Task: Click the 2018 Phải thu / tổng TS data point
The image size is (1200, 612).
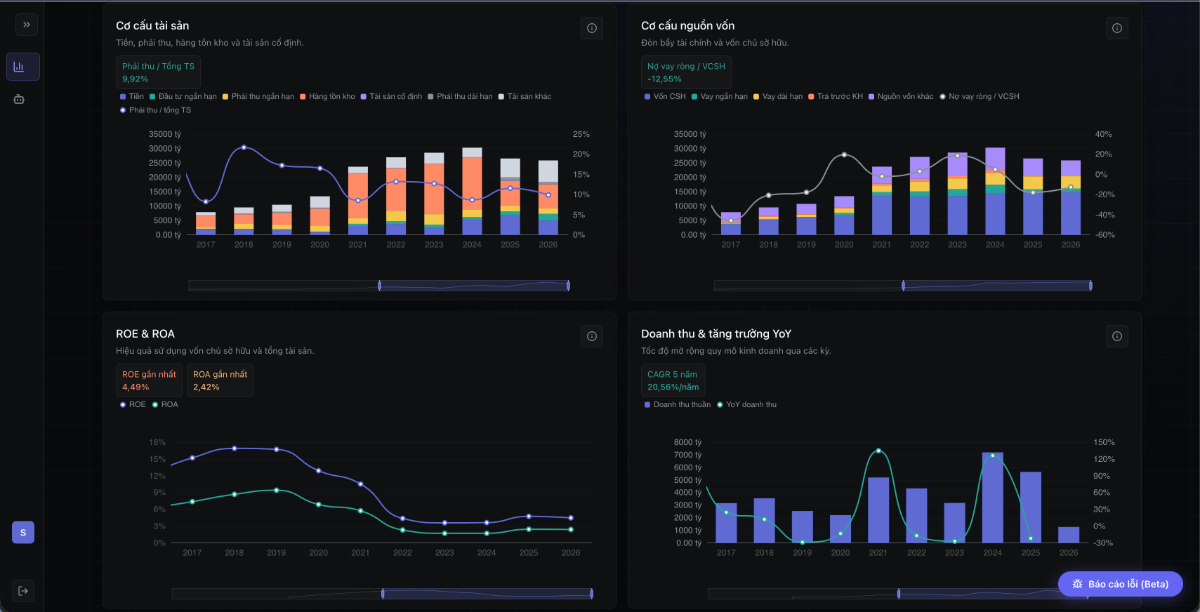Action: 244,147
